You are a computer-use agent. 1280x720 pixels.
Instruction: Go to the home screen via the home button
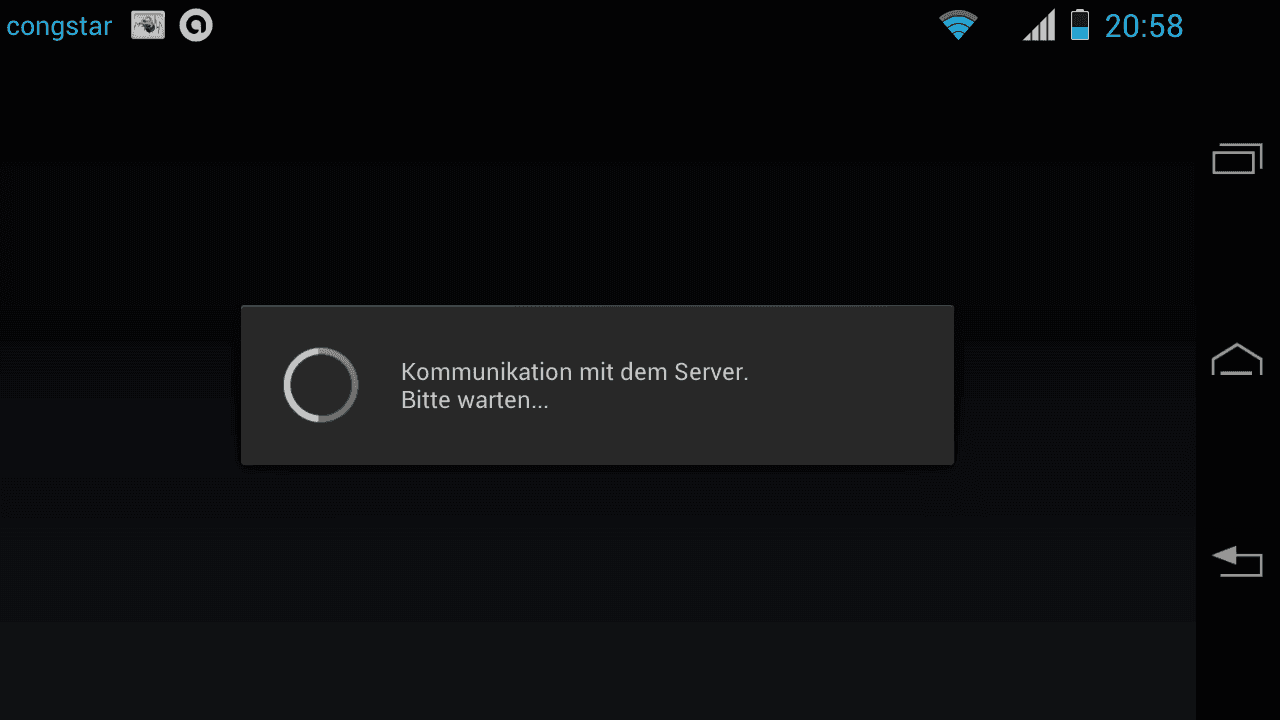(x=1238, y=359)
